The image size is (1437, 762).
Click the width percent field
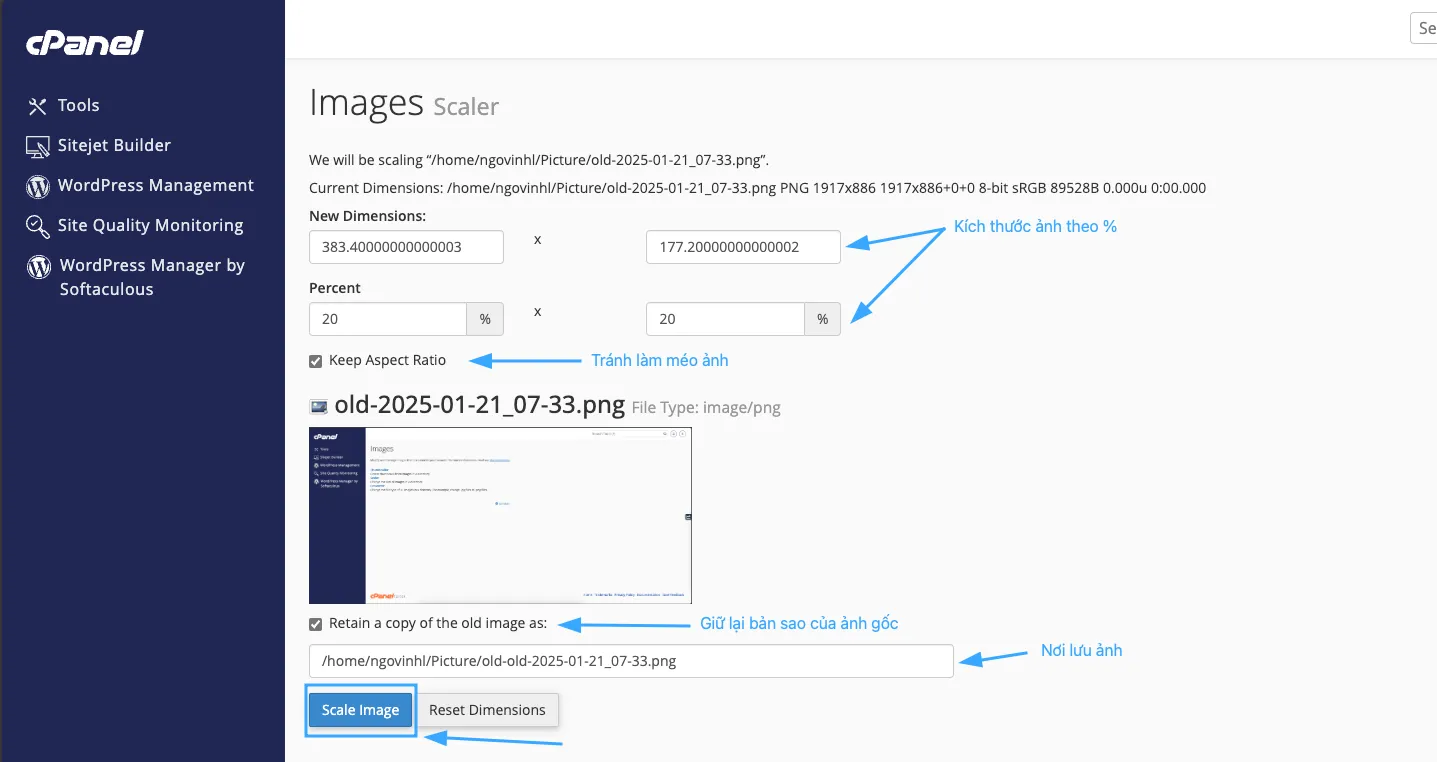[x=388, y=319]
